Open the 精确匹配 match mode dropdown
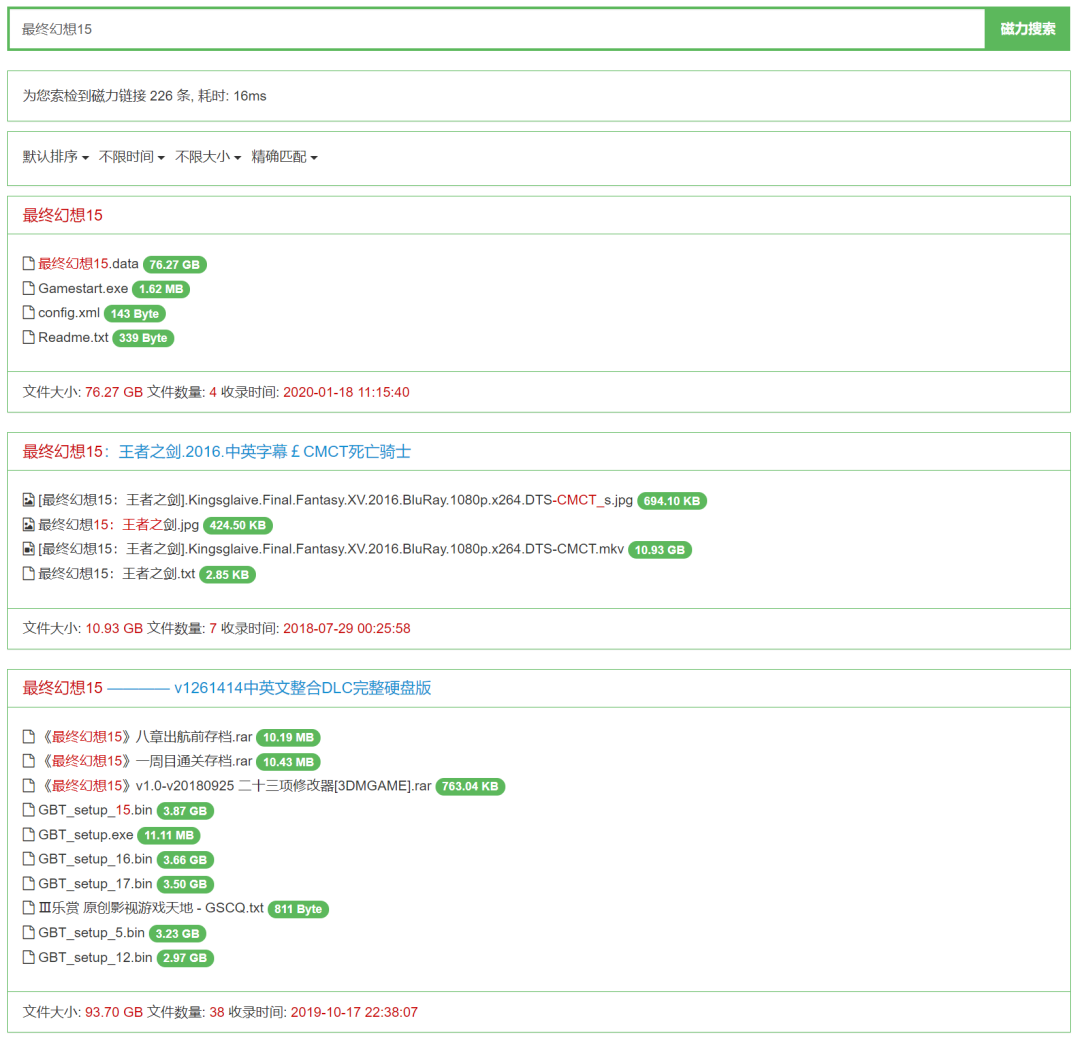Viewport: 1080px width, 1041px height. click(284, 157)
